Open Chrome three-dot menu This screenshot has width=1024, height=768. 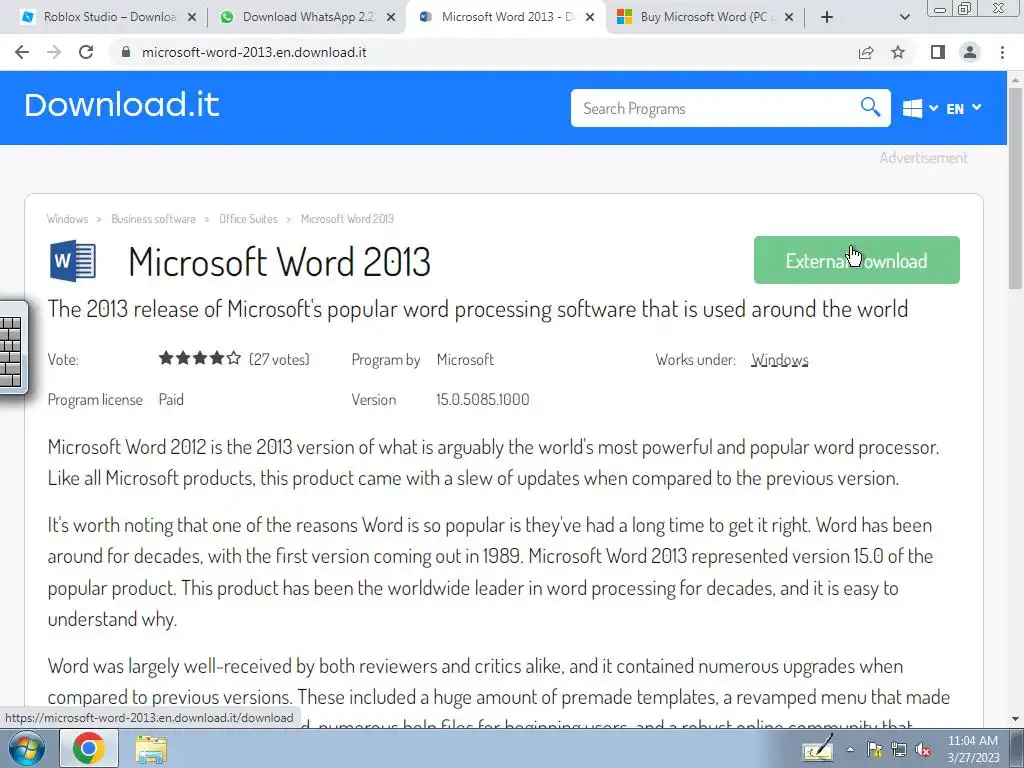1002,52
